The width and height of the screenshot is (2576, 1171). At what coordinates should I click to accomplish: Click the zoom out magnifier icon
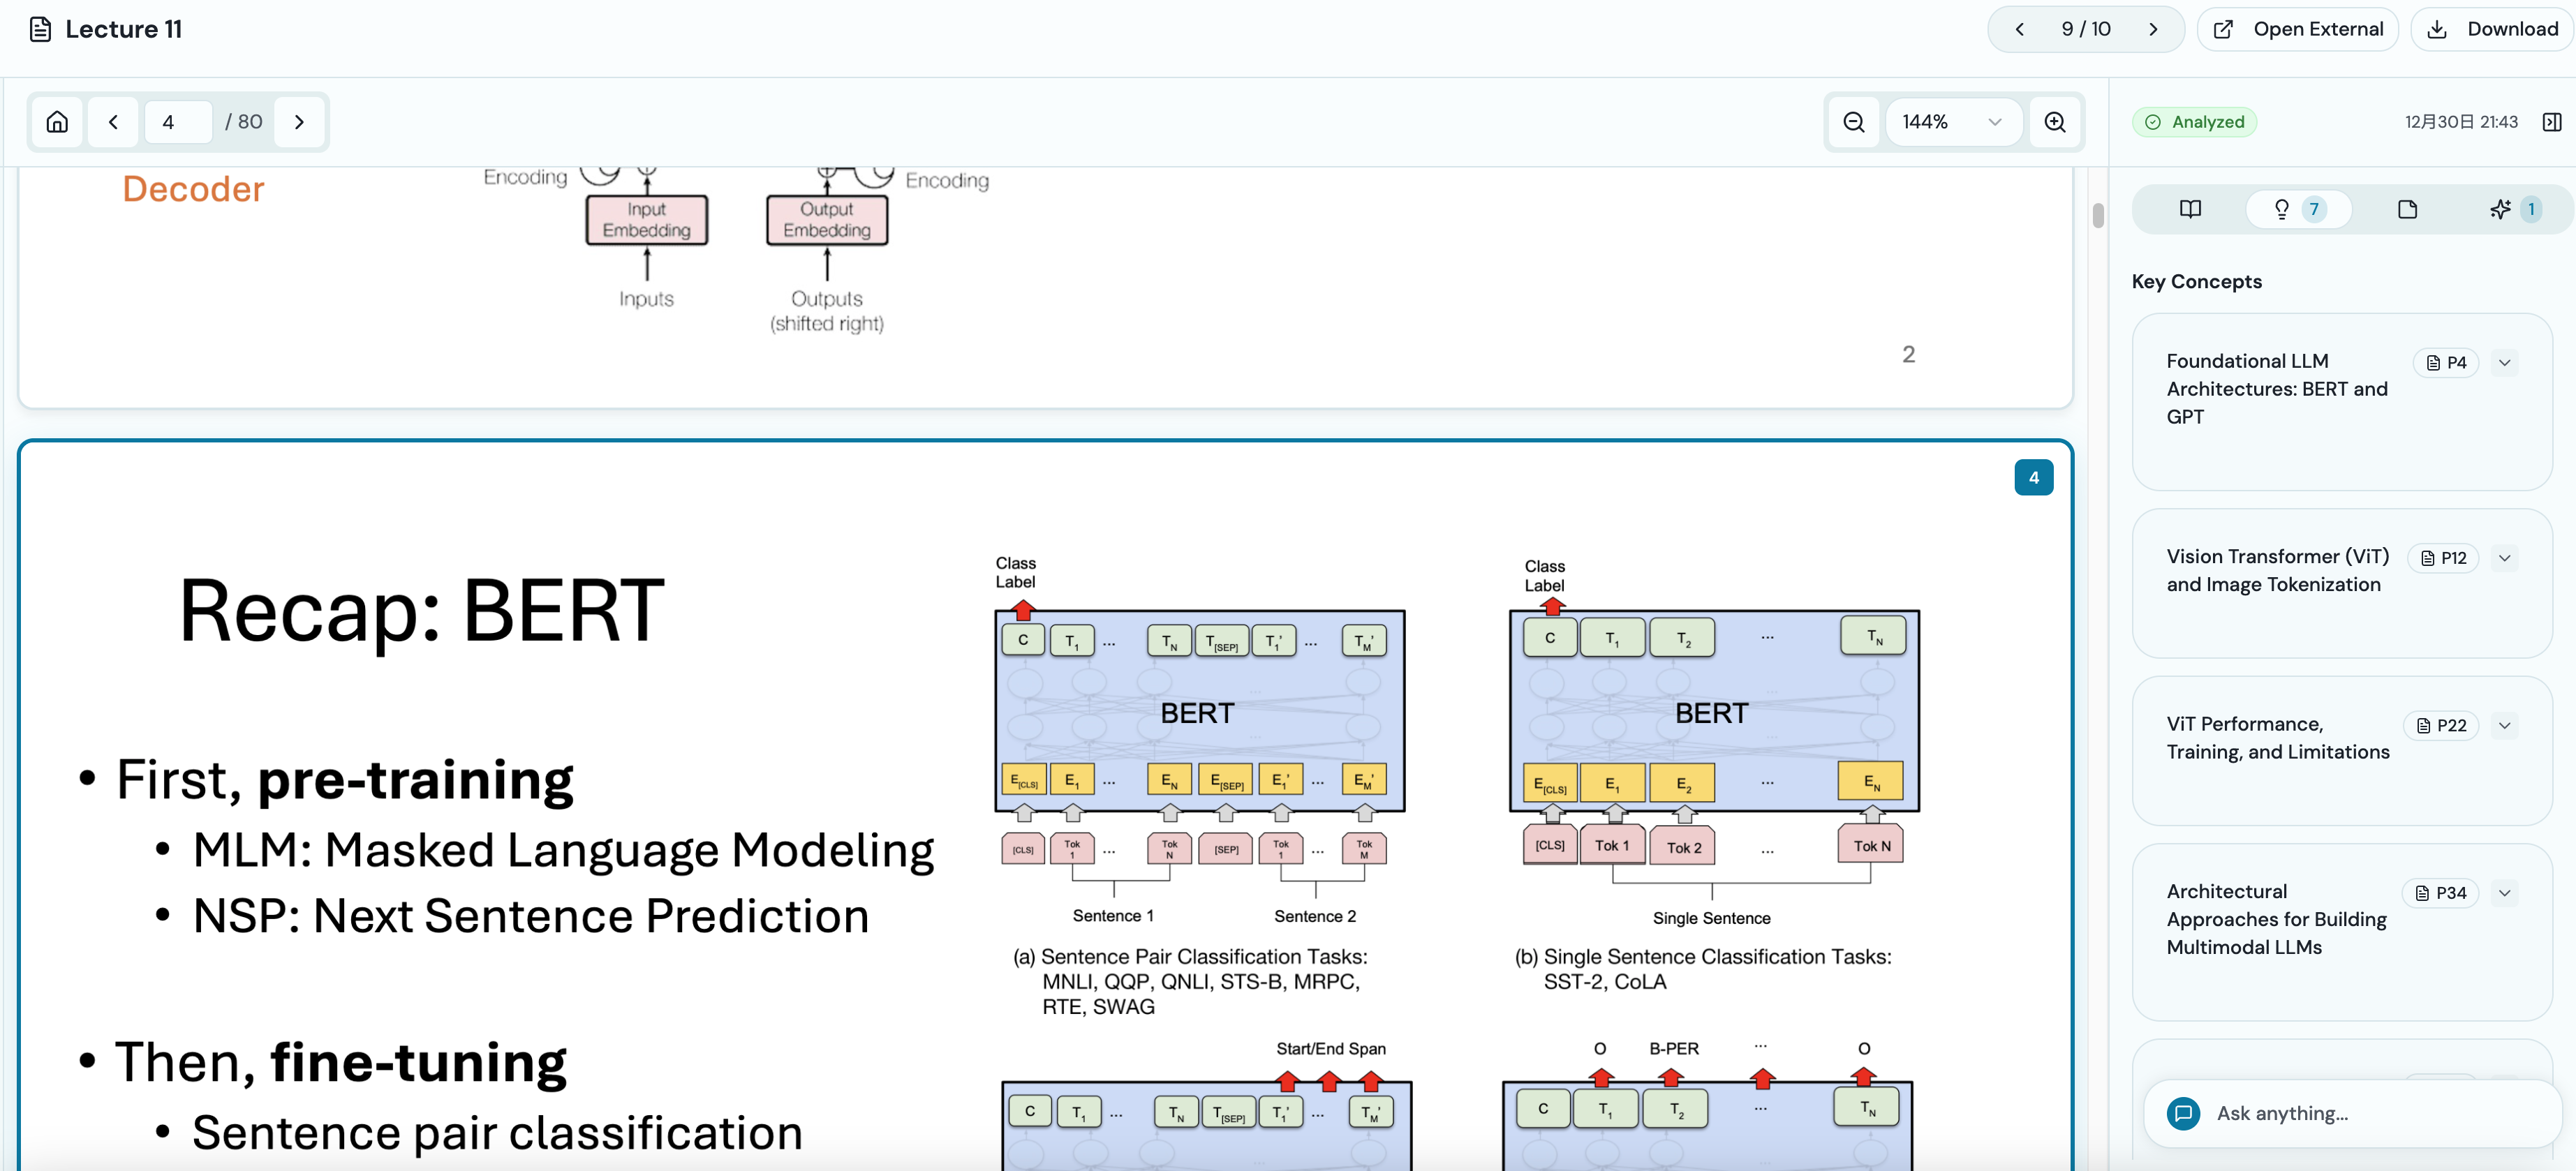coord(1853,122)
